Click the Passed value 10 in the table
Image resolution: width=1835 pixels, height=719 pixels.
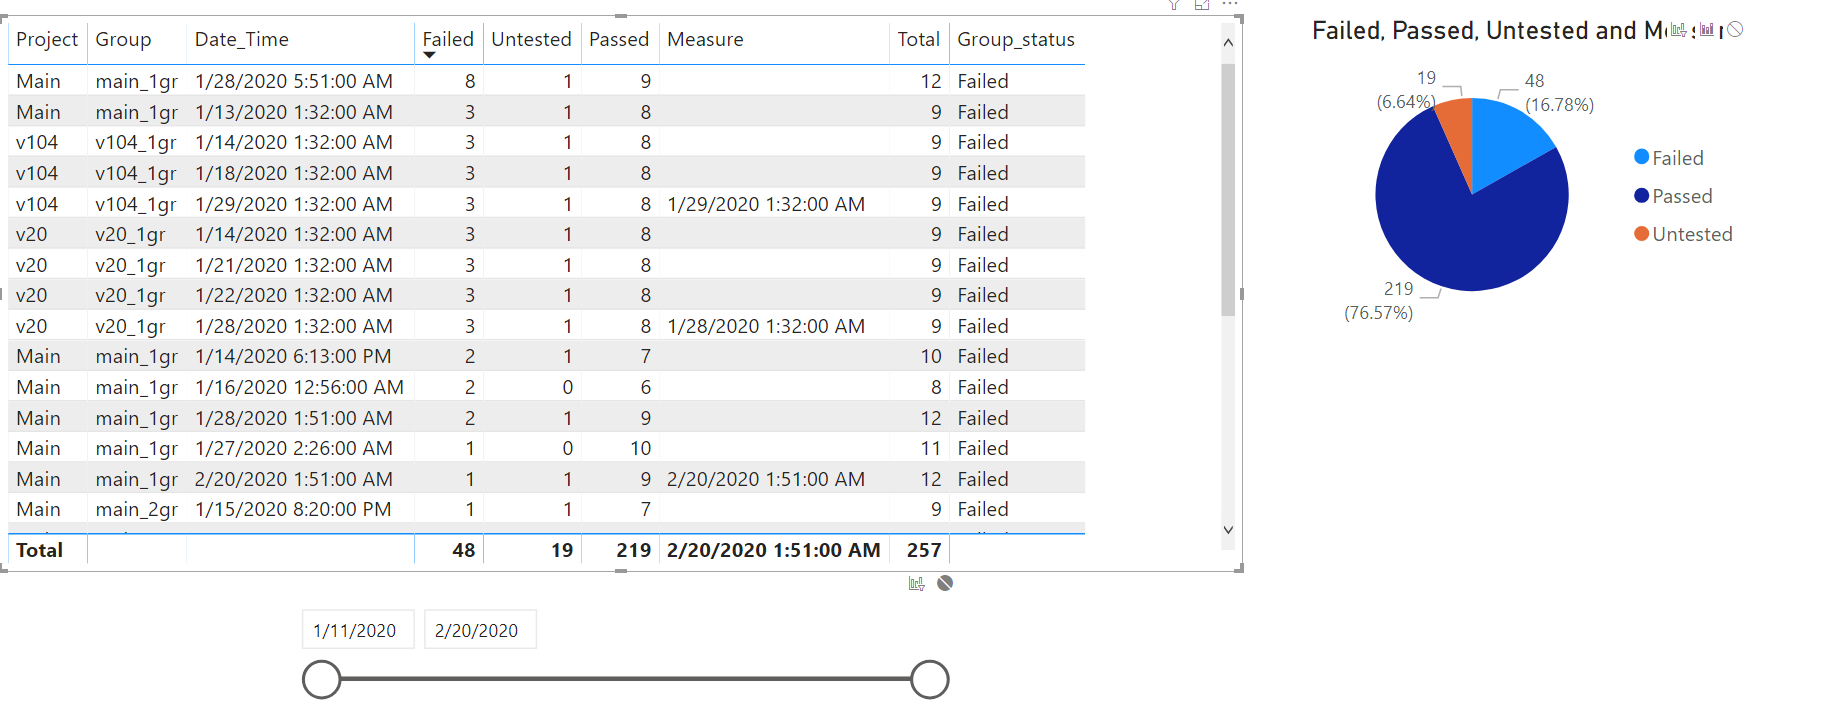click(x=641, y=448)
